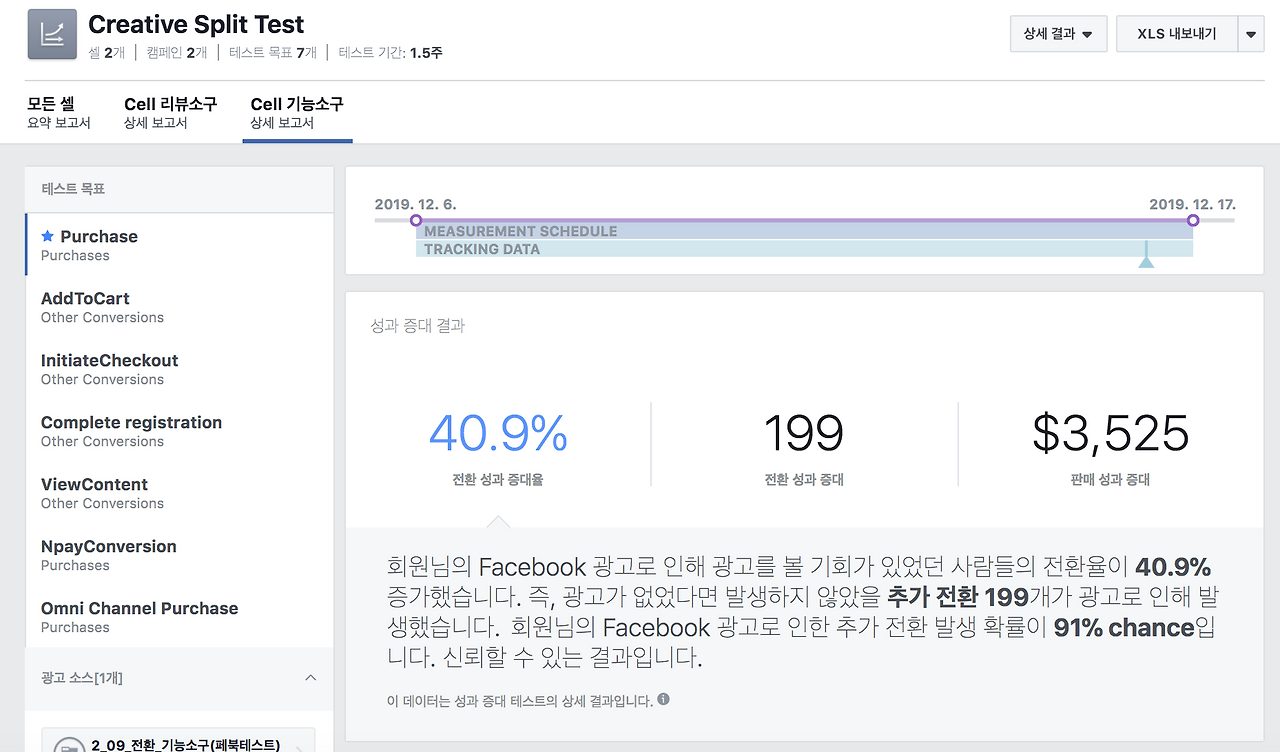Click the right purple marker at 2019.12.17
1280x752 pixels.
pos(1192,218)
